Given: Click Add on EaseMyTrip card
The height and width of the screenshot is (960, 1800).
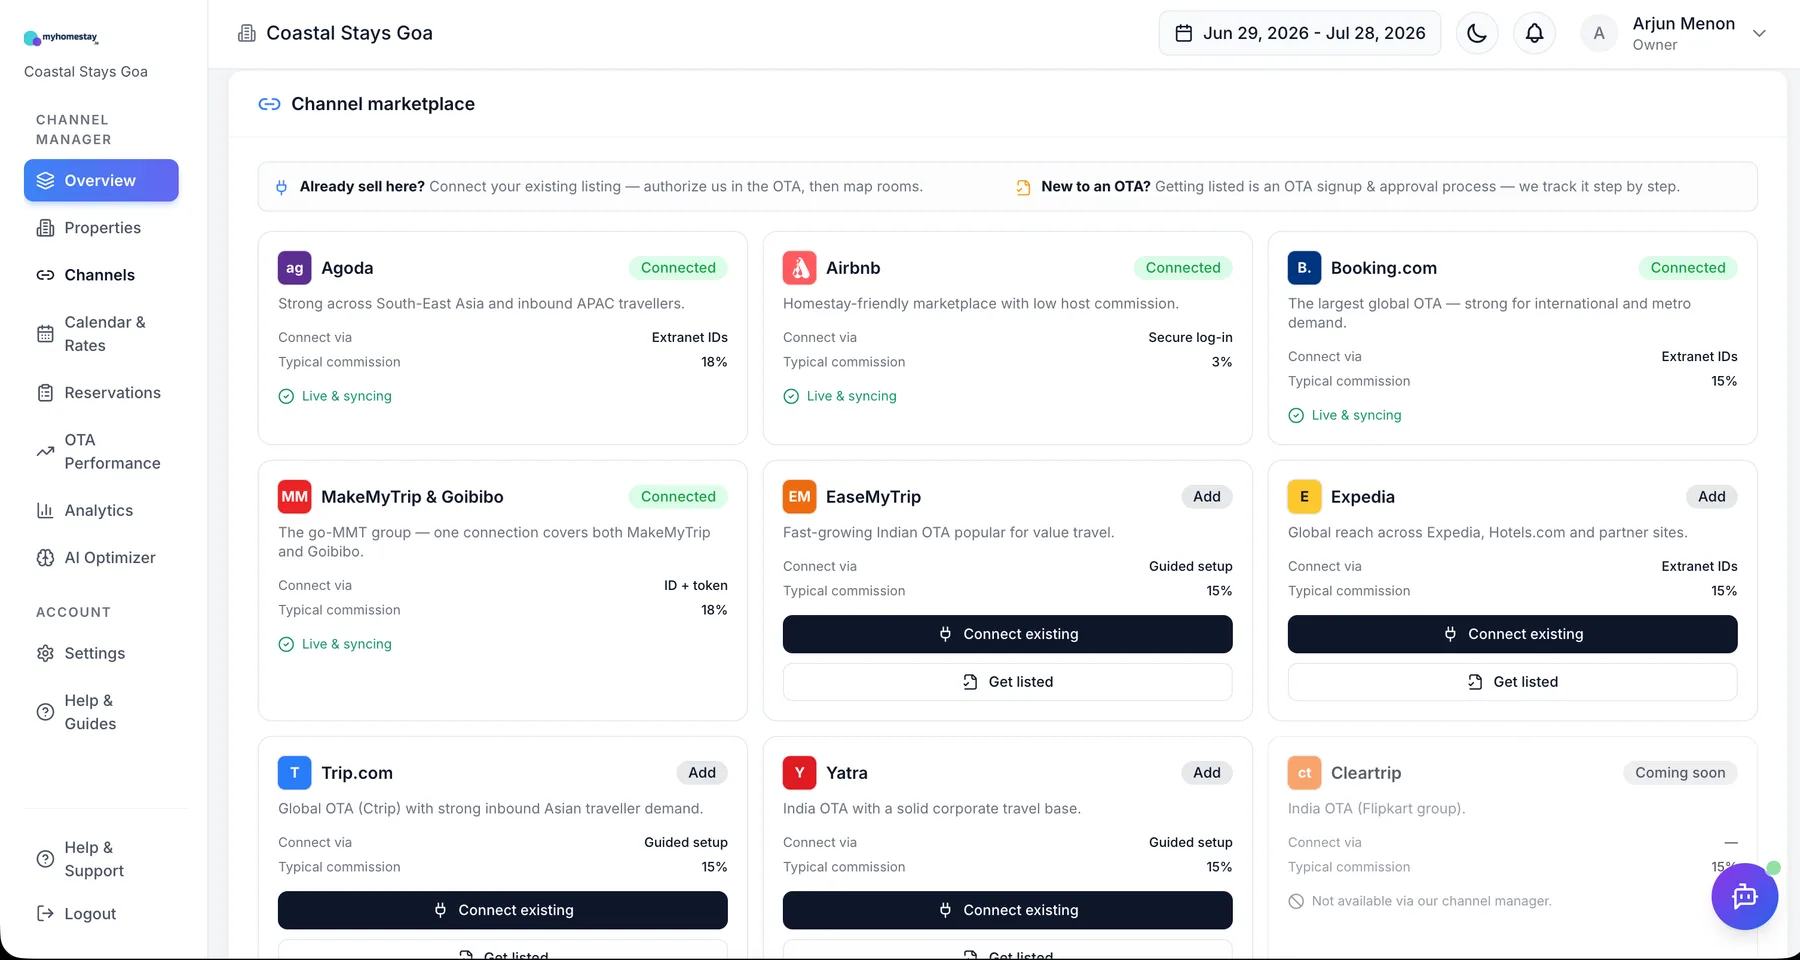Looking at the screenshot, I should tap(1207, 497).
